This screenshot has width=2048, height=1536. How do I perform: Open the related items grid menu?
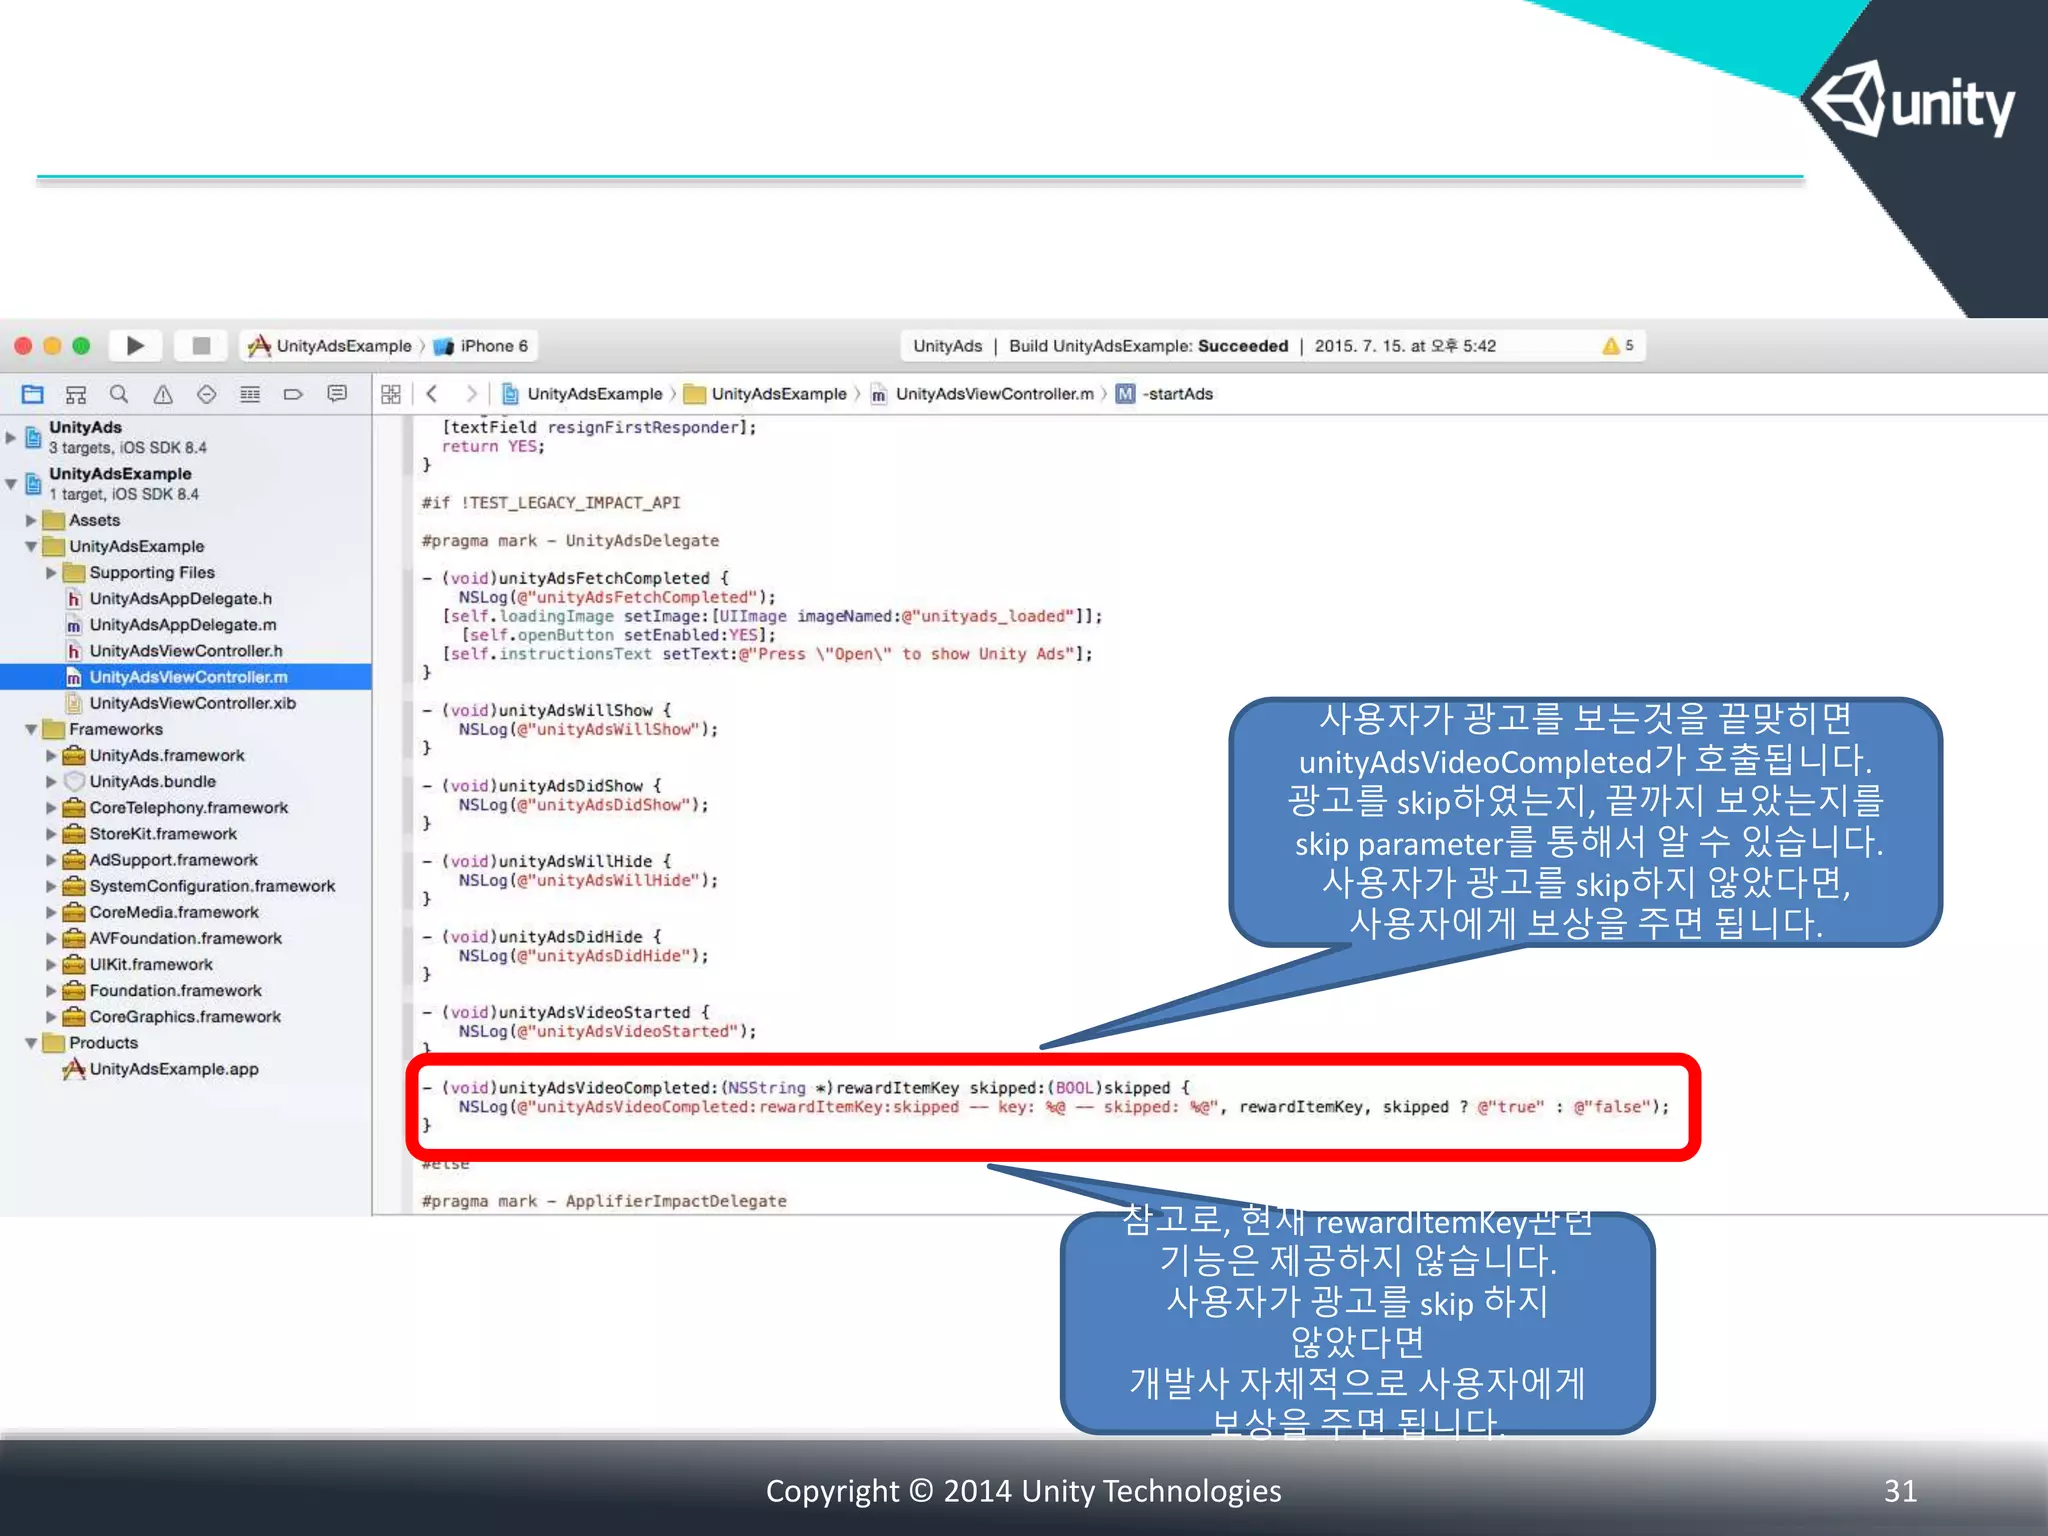pos(391,394)
